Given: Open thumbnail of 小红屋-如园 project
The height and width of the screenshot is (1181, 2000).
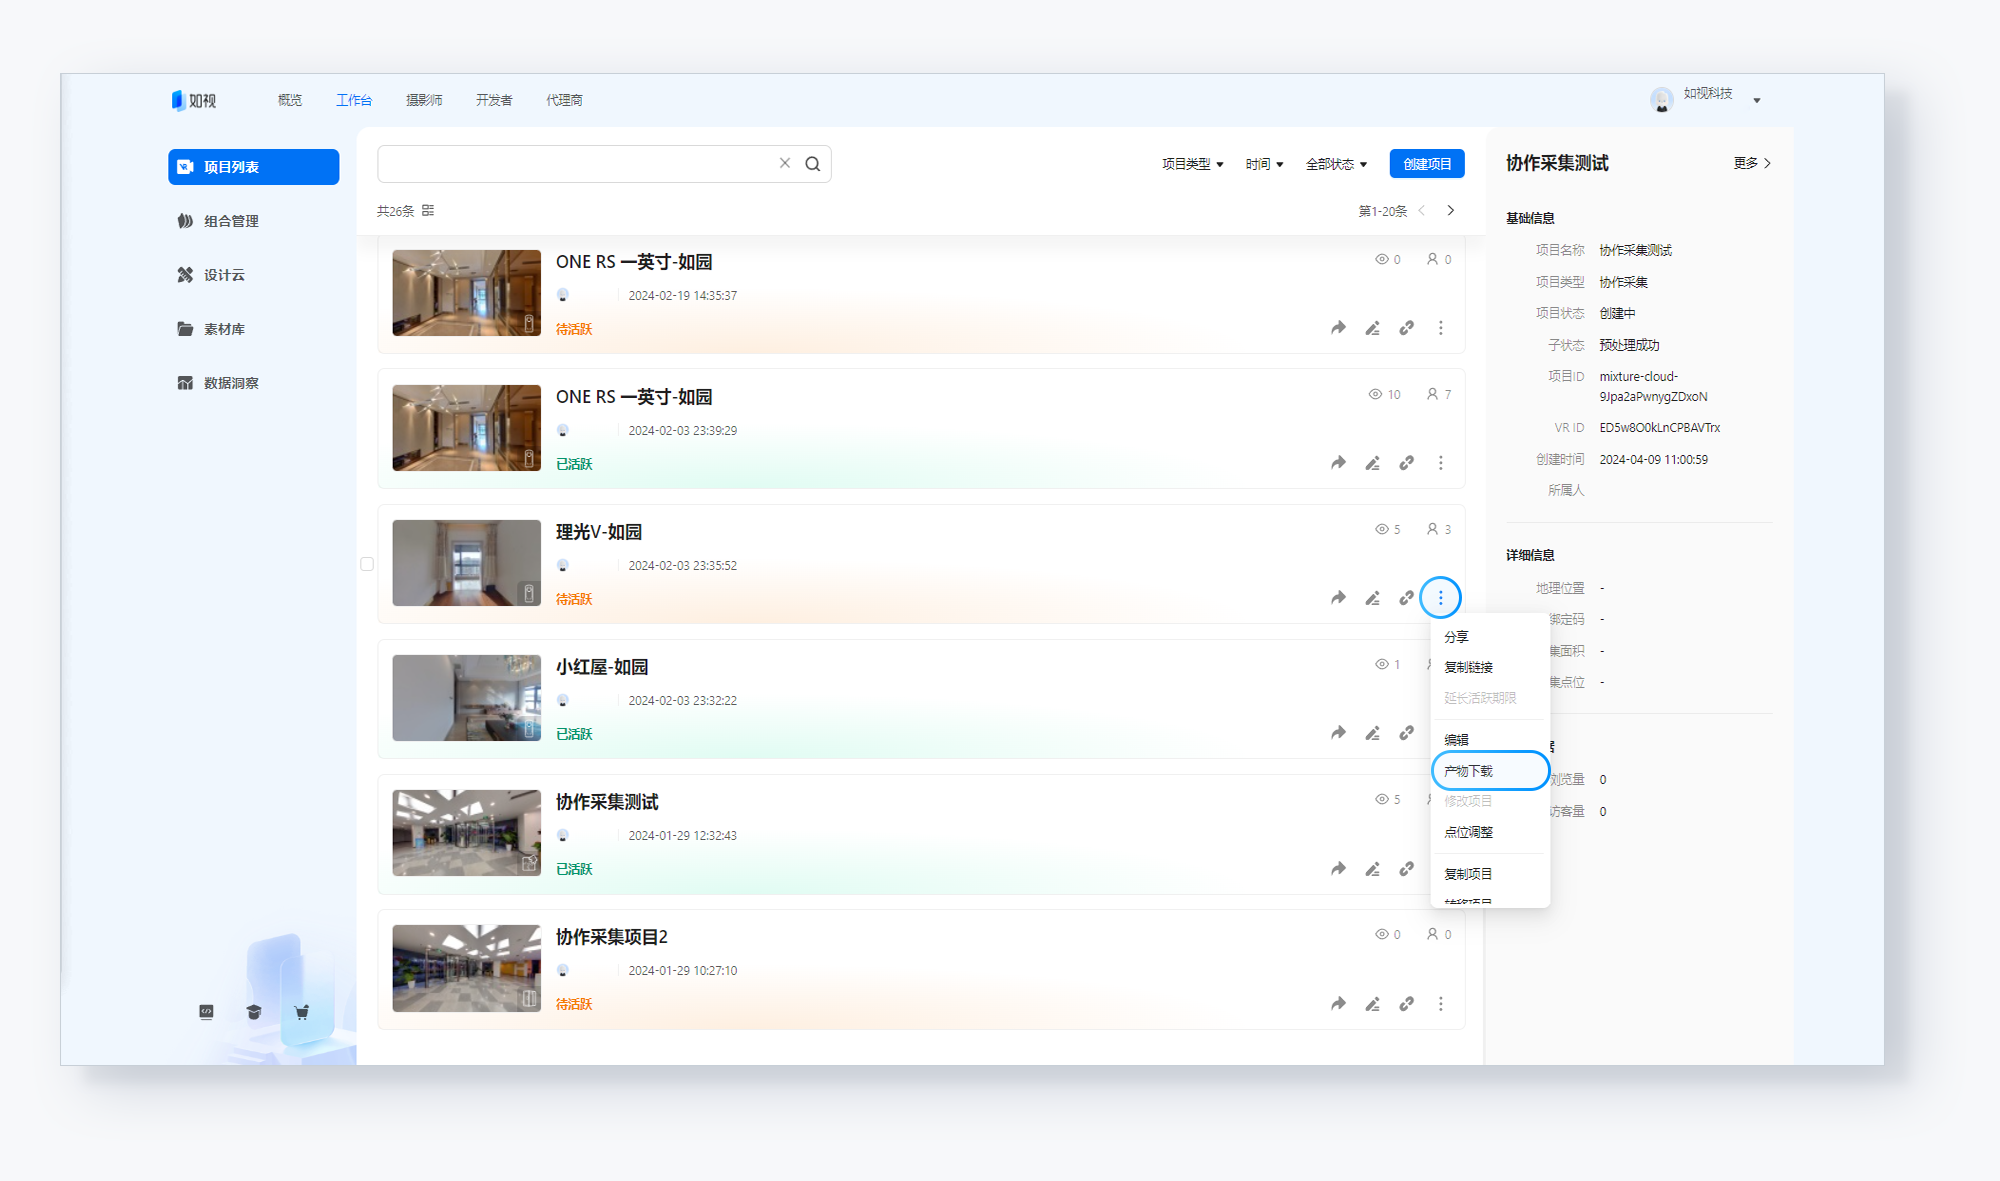Looking at the screenshot, I should (x=466, y=698).
